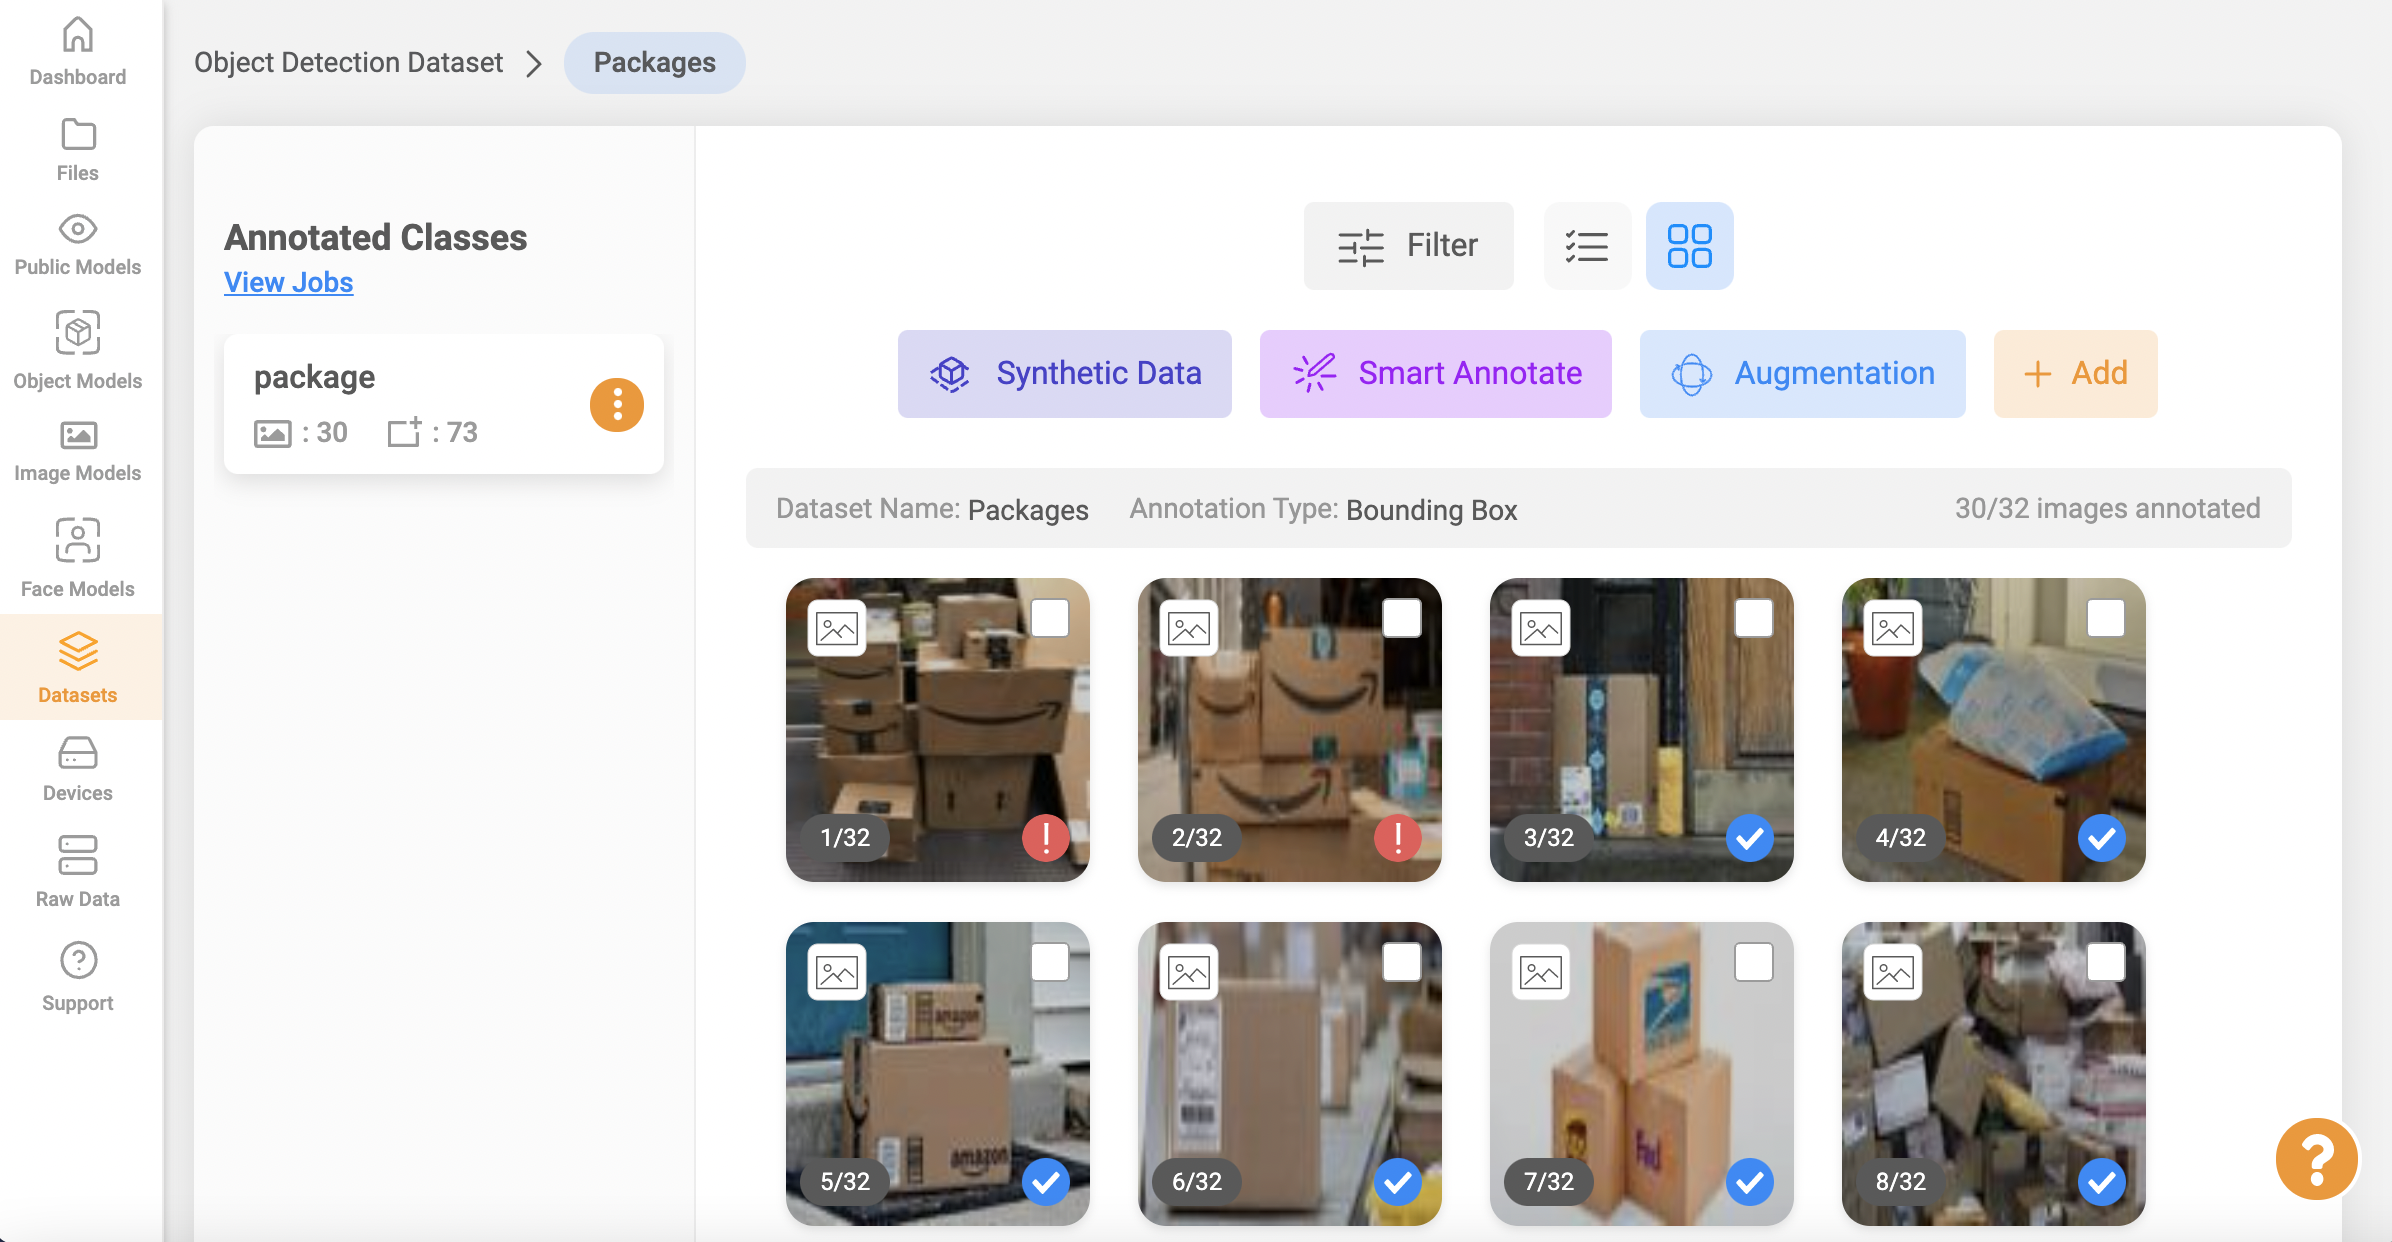Open the Filter options

click(x=1408, y=246)
